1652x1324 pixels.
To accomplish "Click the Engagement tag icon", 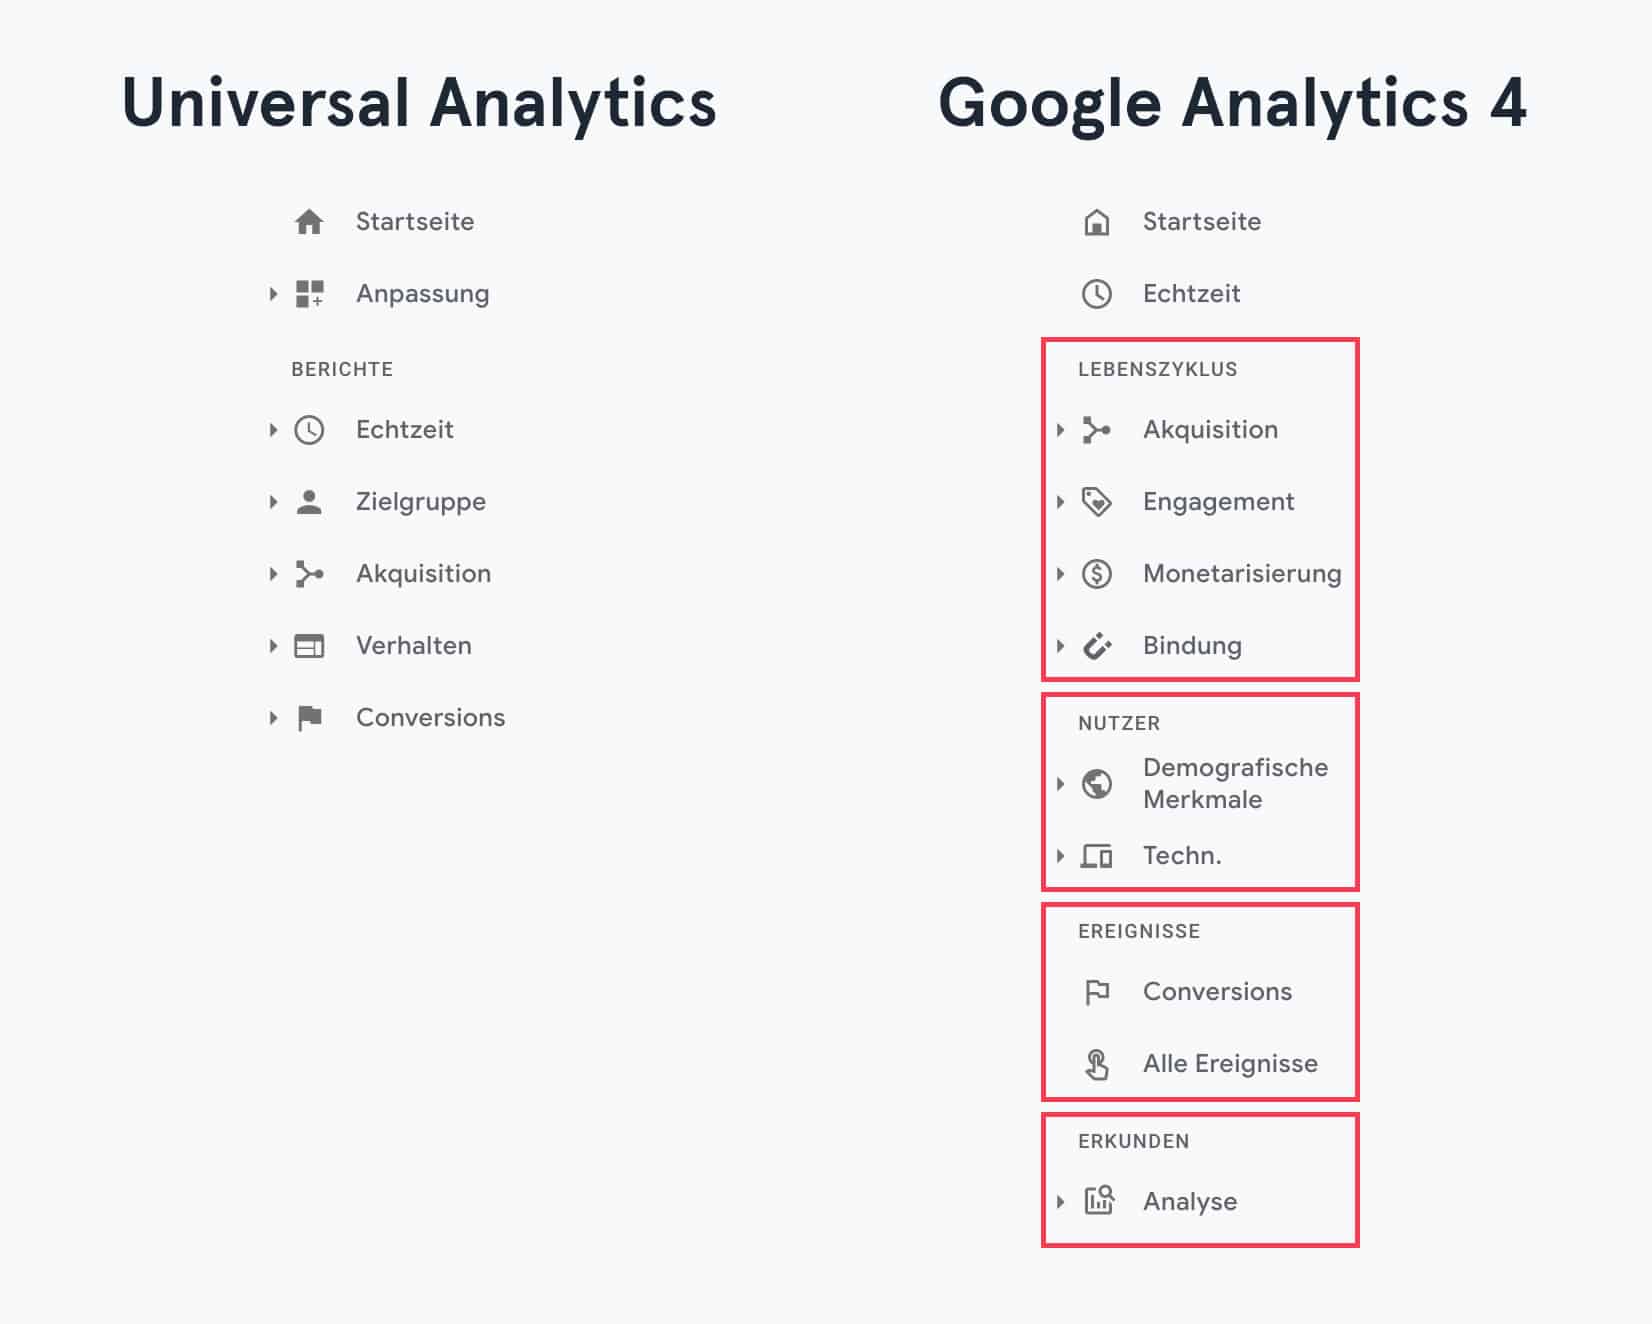I will 1097,502.
